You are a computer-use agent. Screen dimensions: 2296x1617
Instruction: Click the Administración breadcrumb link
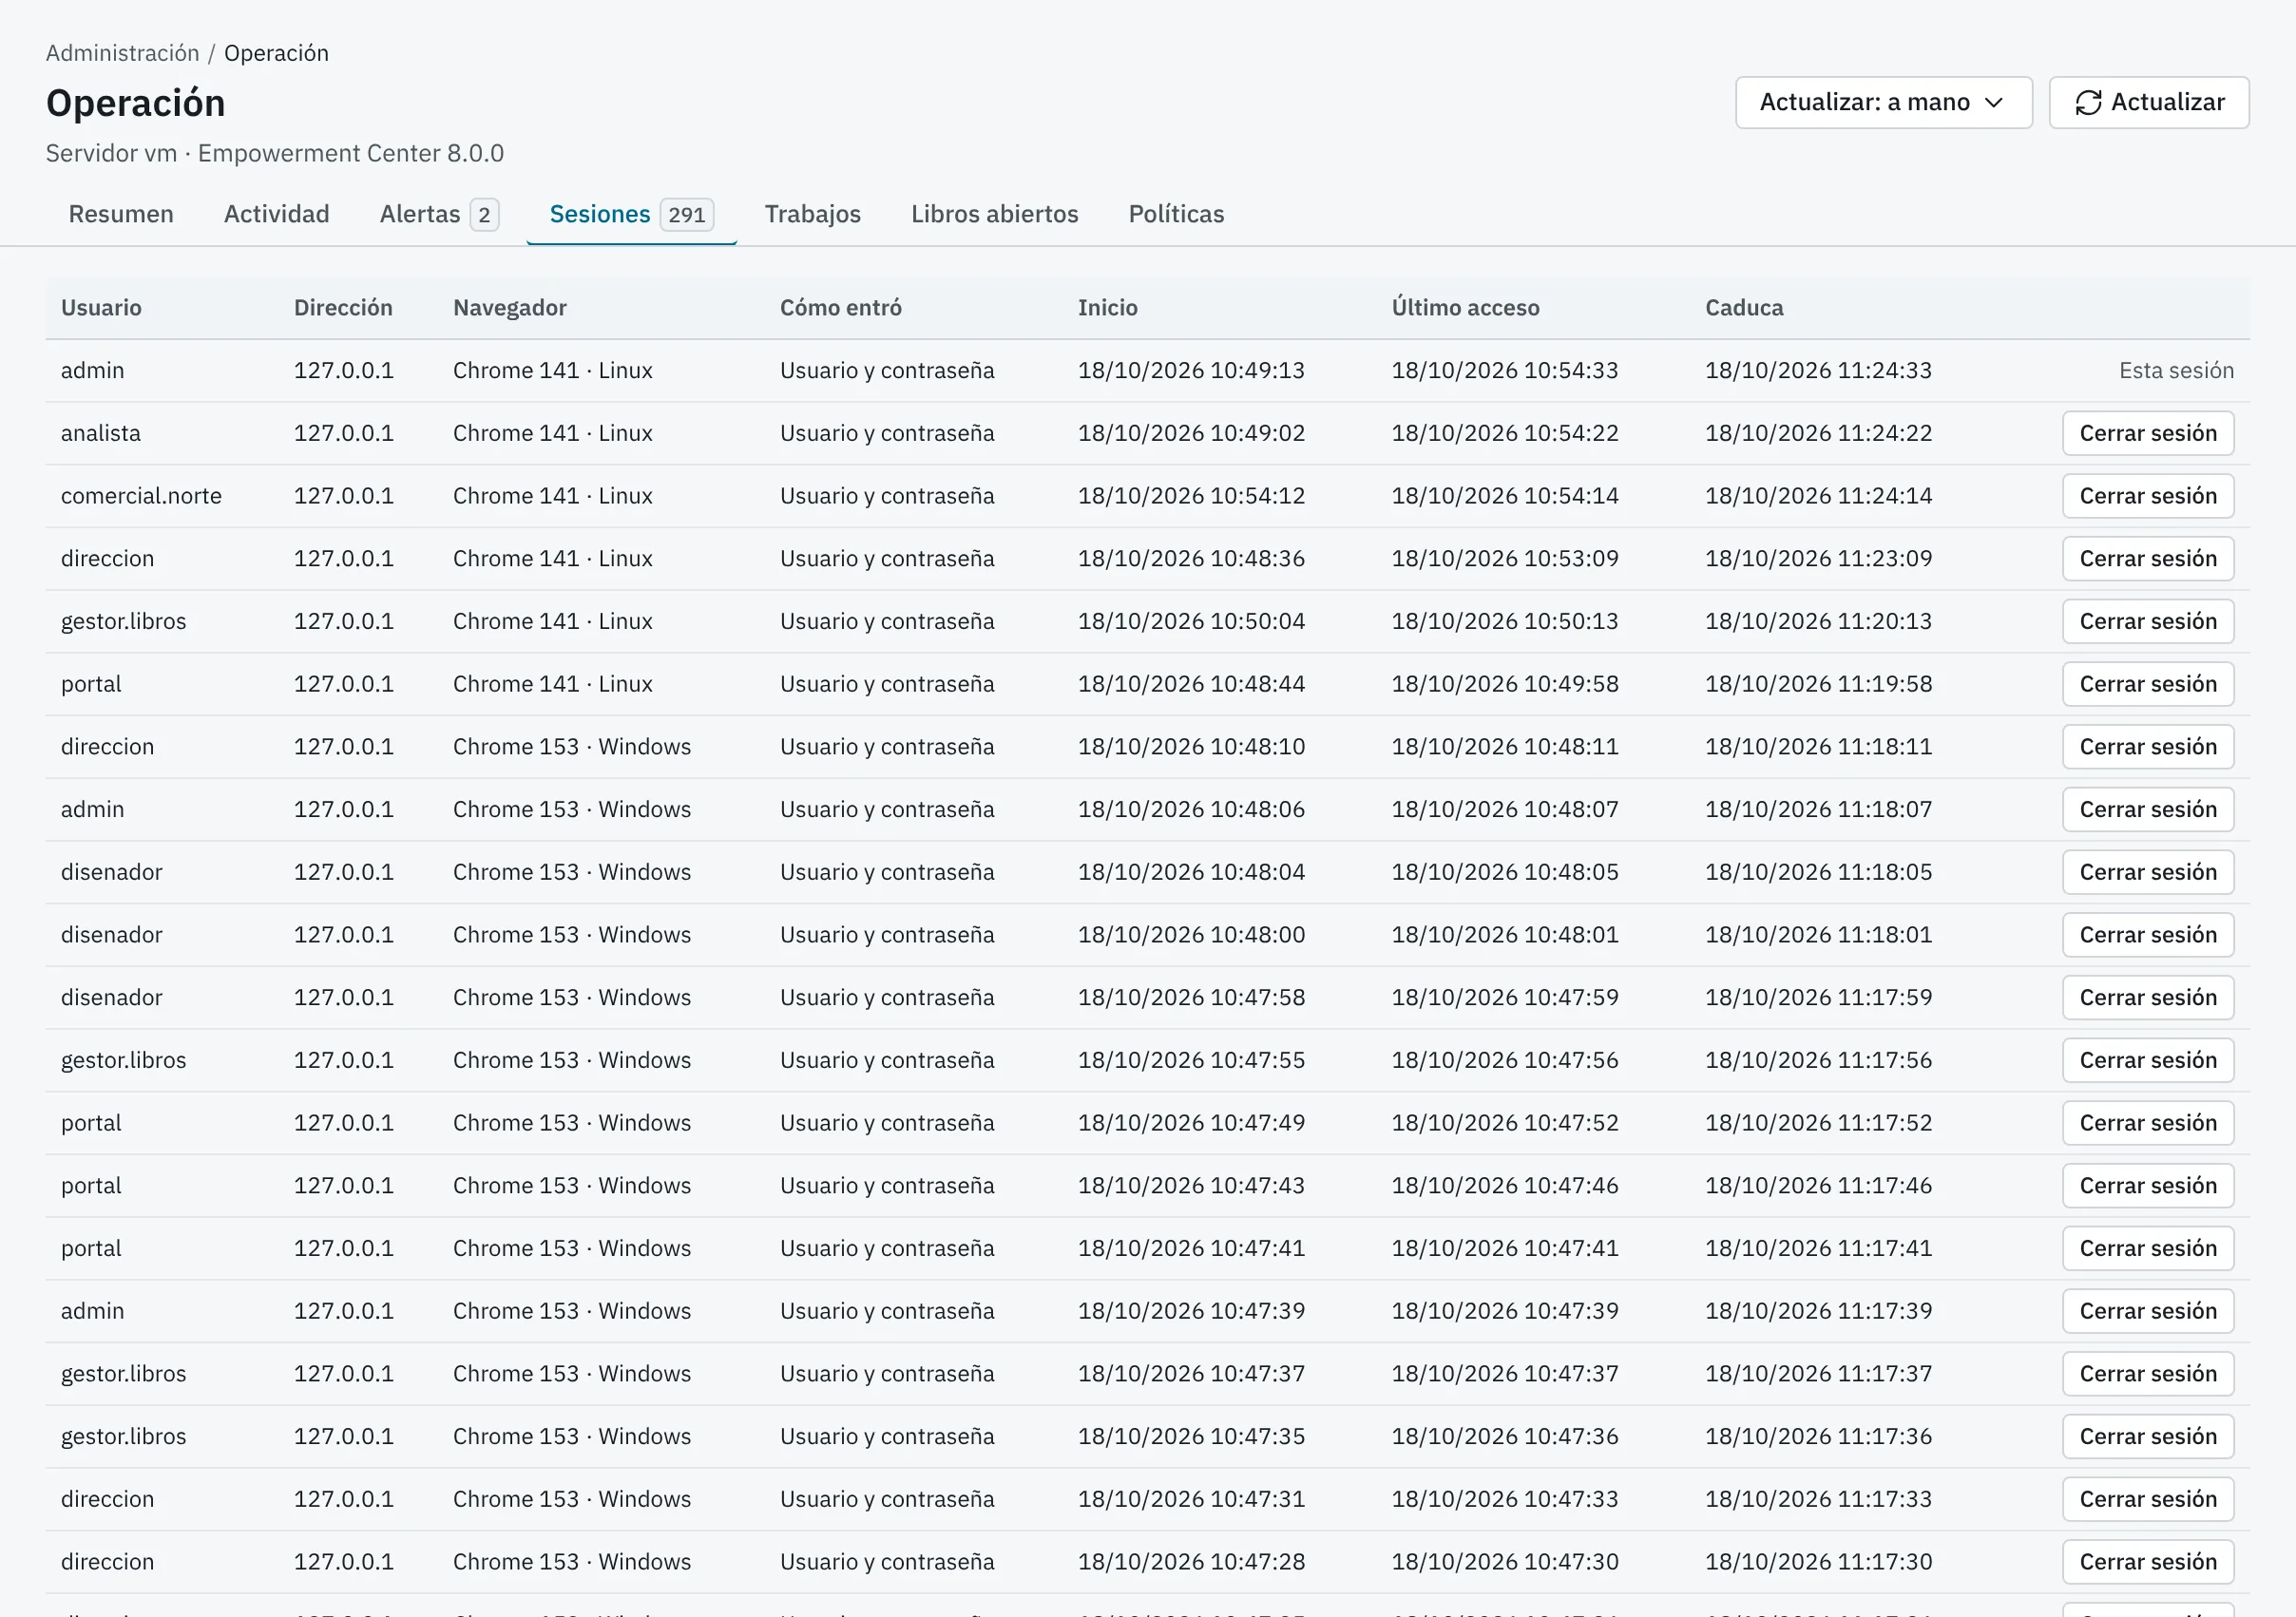pyautogui.click(x=122, y=53)
